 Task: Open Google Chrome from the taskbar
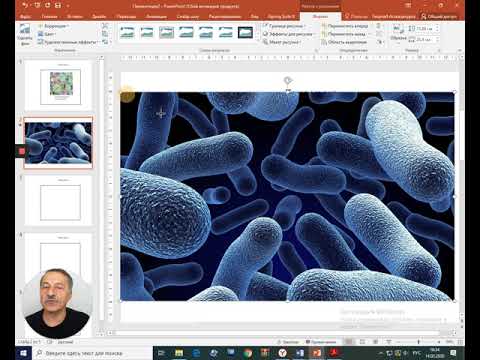click(248, 353)
